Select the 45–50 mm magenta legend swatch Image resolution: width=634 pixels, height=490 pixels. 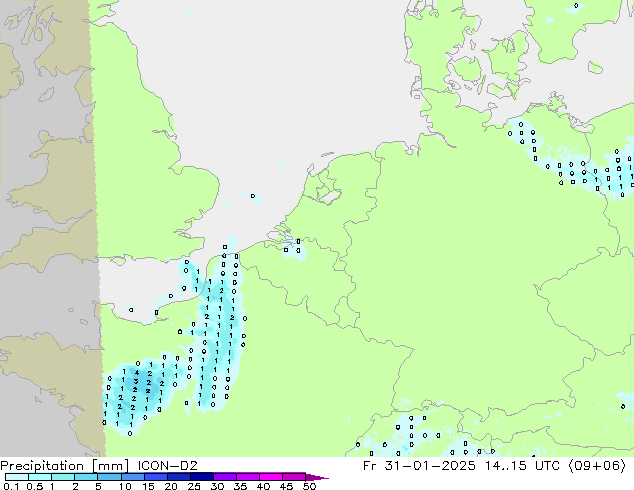coord(294,477)
